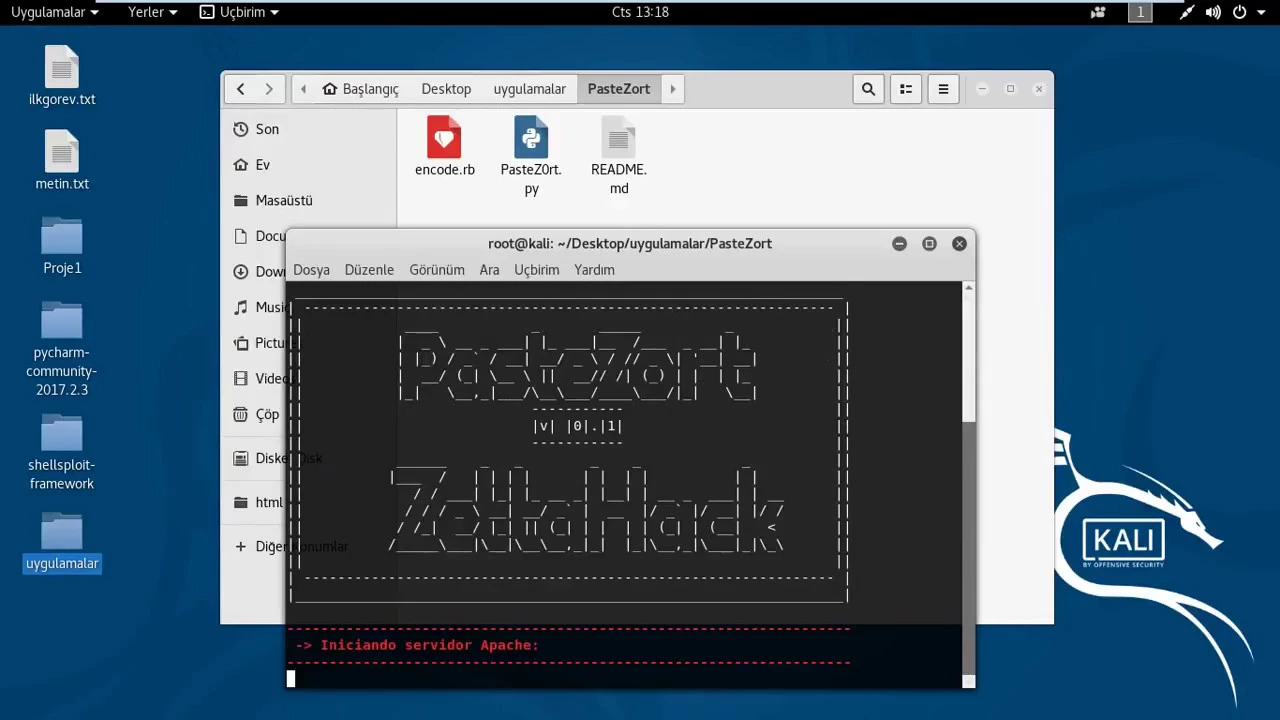Click the screen recorder camera icon in top bar
Image resolution: width=1280 pixels, height=720 pixels.
(1099, 12)
